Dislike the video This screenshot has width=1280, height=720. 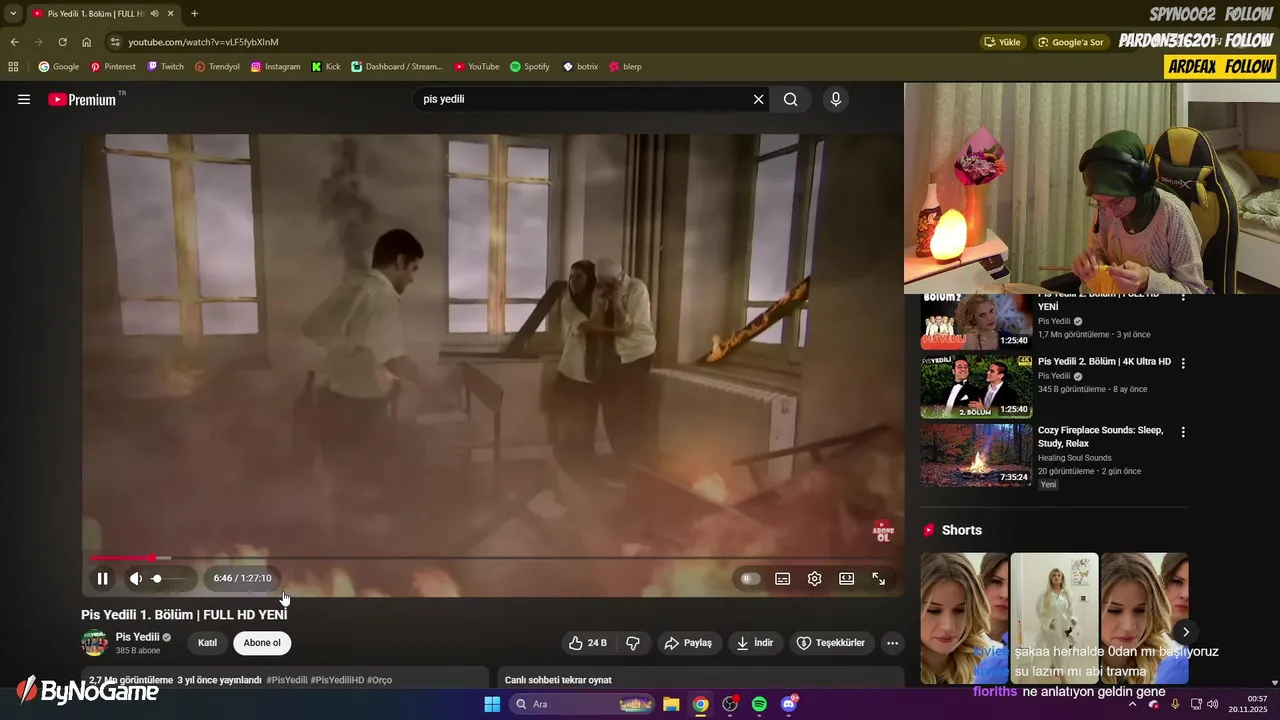point(633,643)
